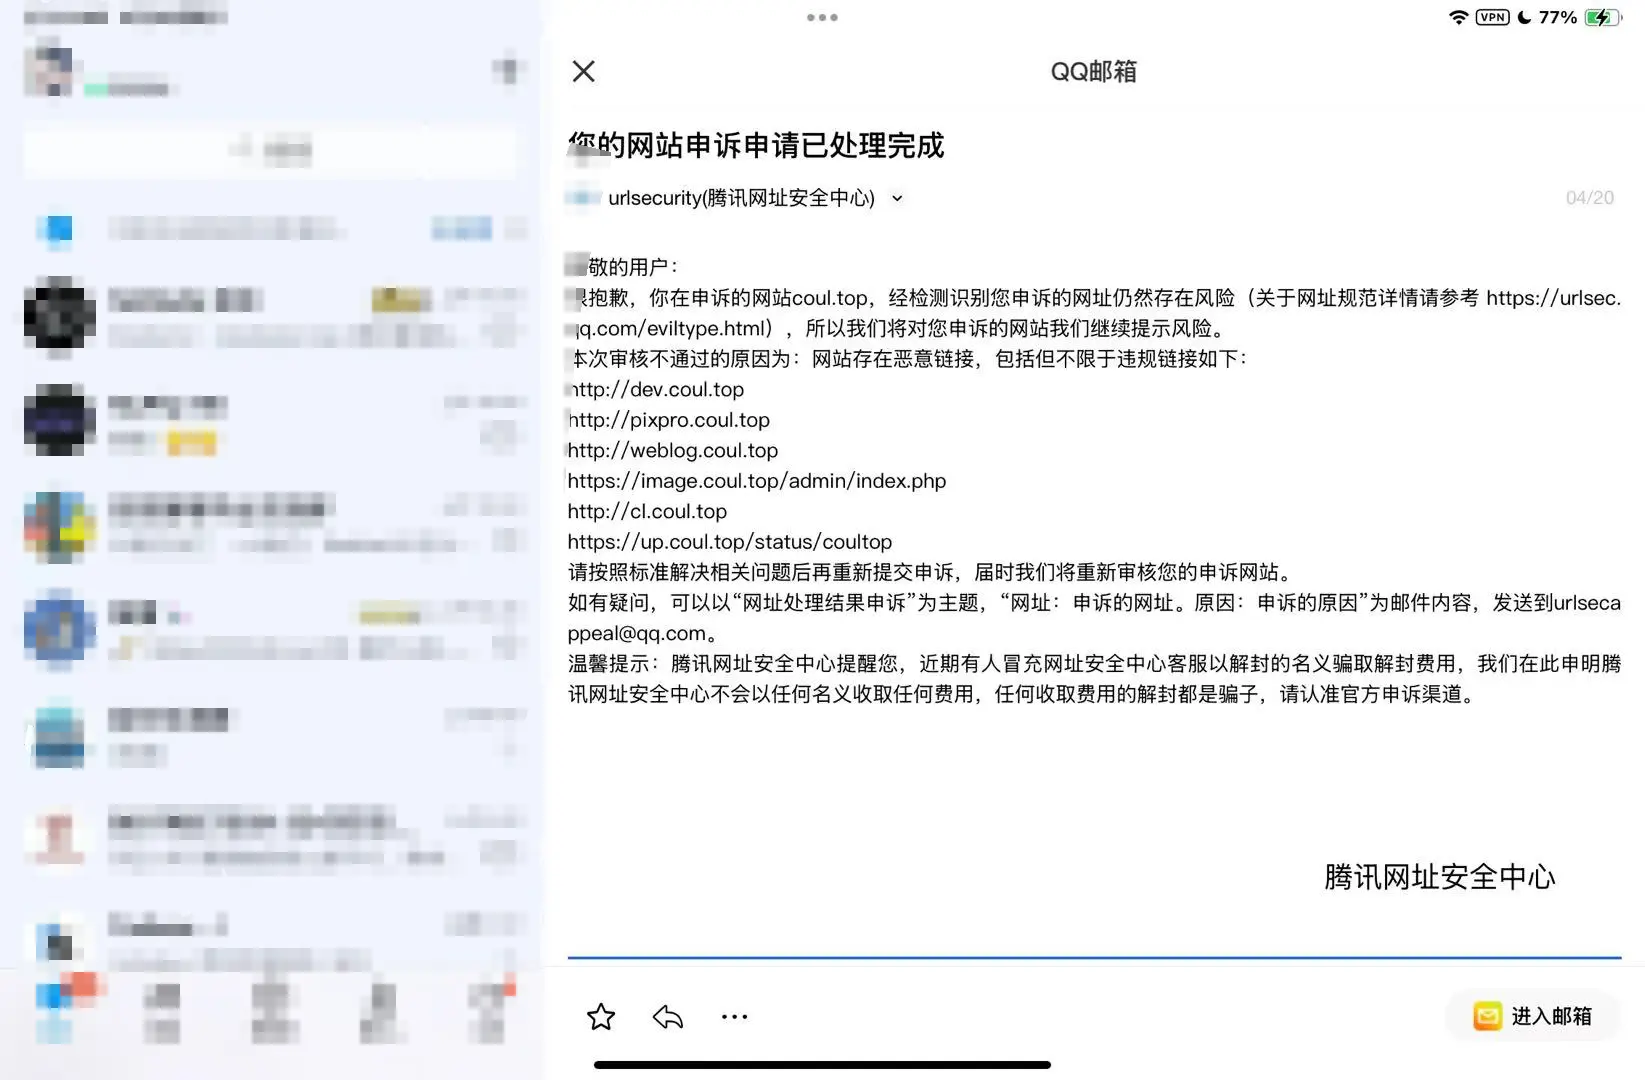Open link http://pixpro.coul.top
This screenshot has width=1645, height=1080.
point(669,420)
